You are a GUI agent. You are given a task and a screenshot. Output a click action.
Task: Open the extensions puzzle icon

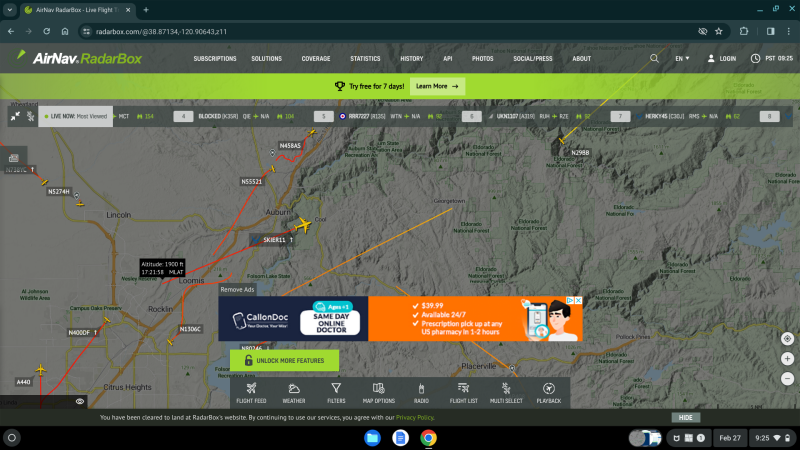coord(744,32)
